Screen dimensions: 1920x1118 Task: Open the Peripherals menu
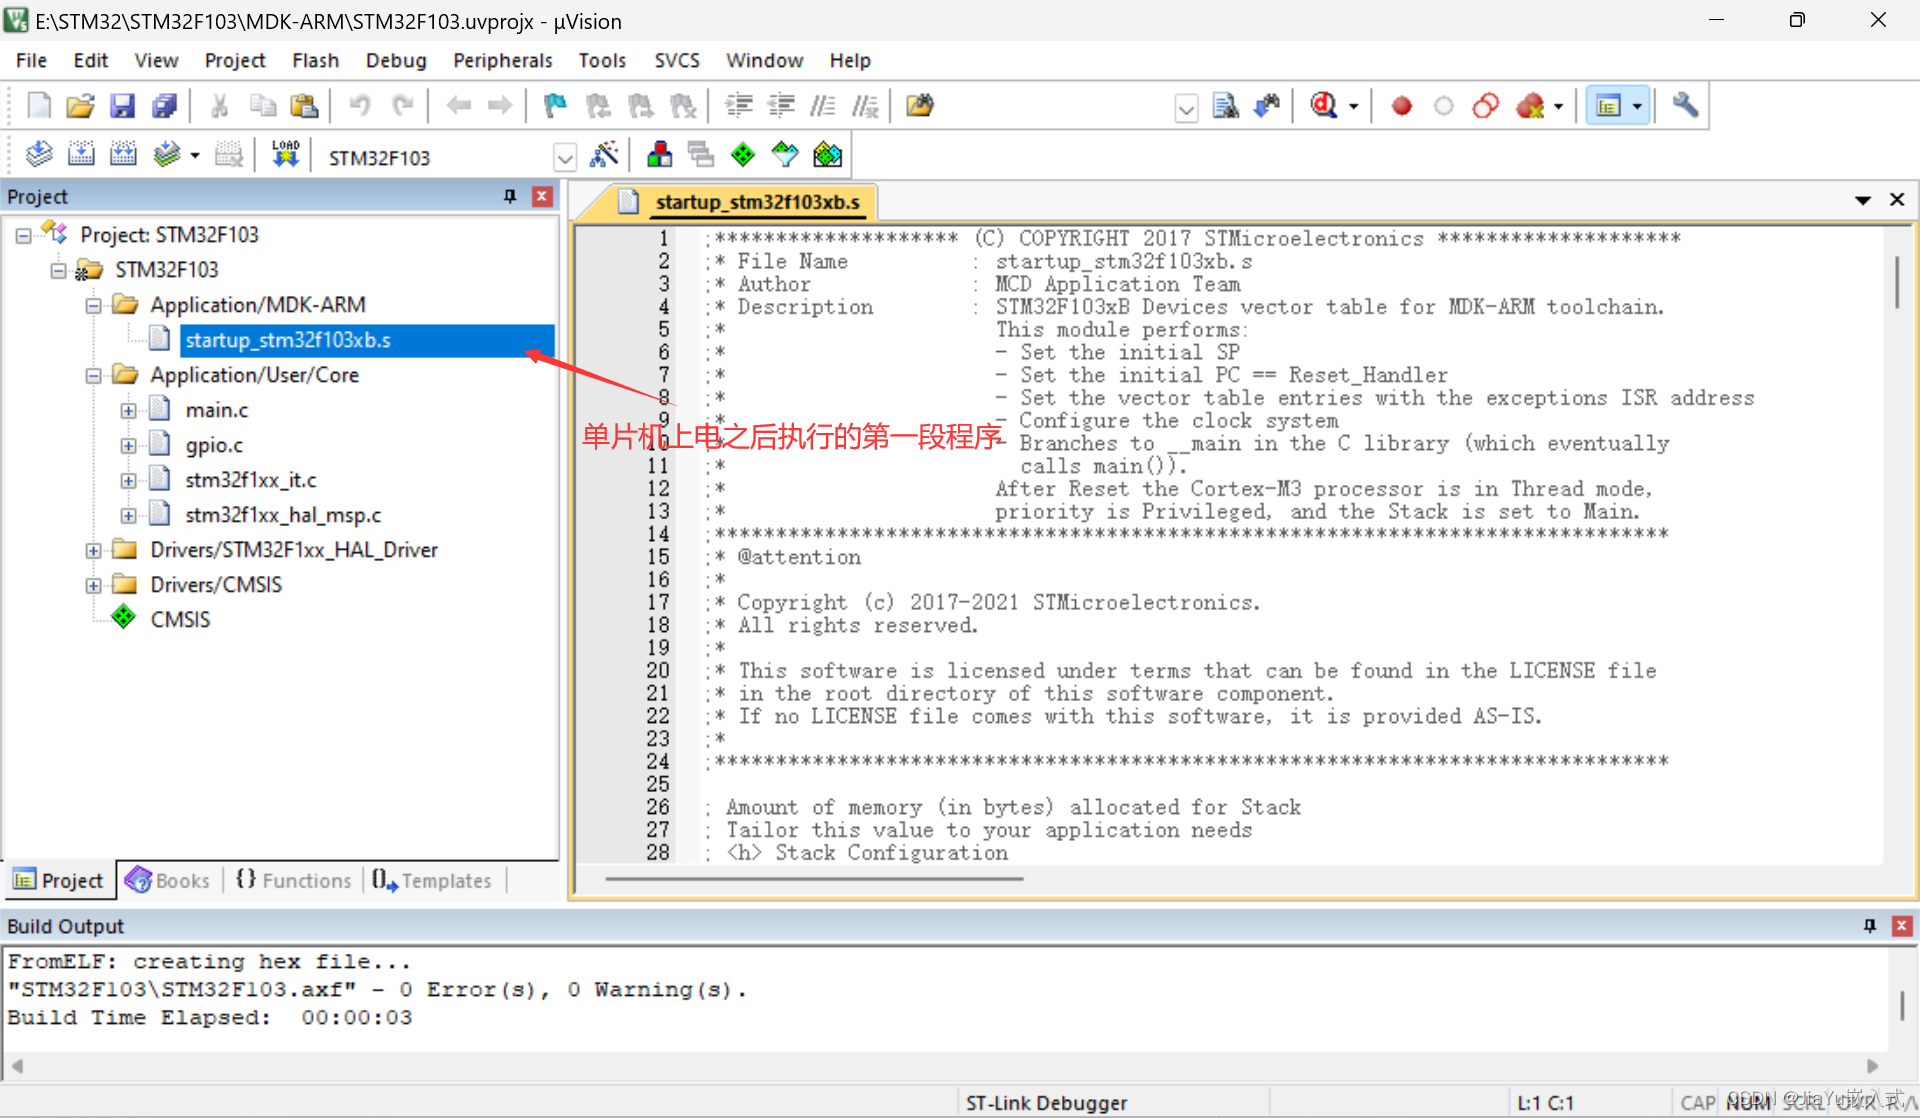(503, 59)
